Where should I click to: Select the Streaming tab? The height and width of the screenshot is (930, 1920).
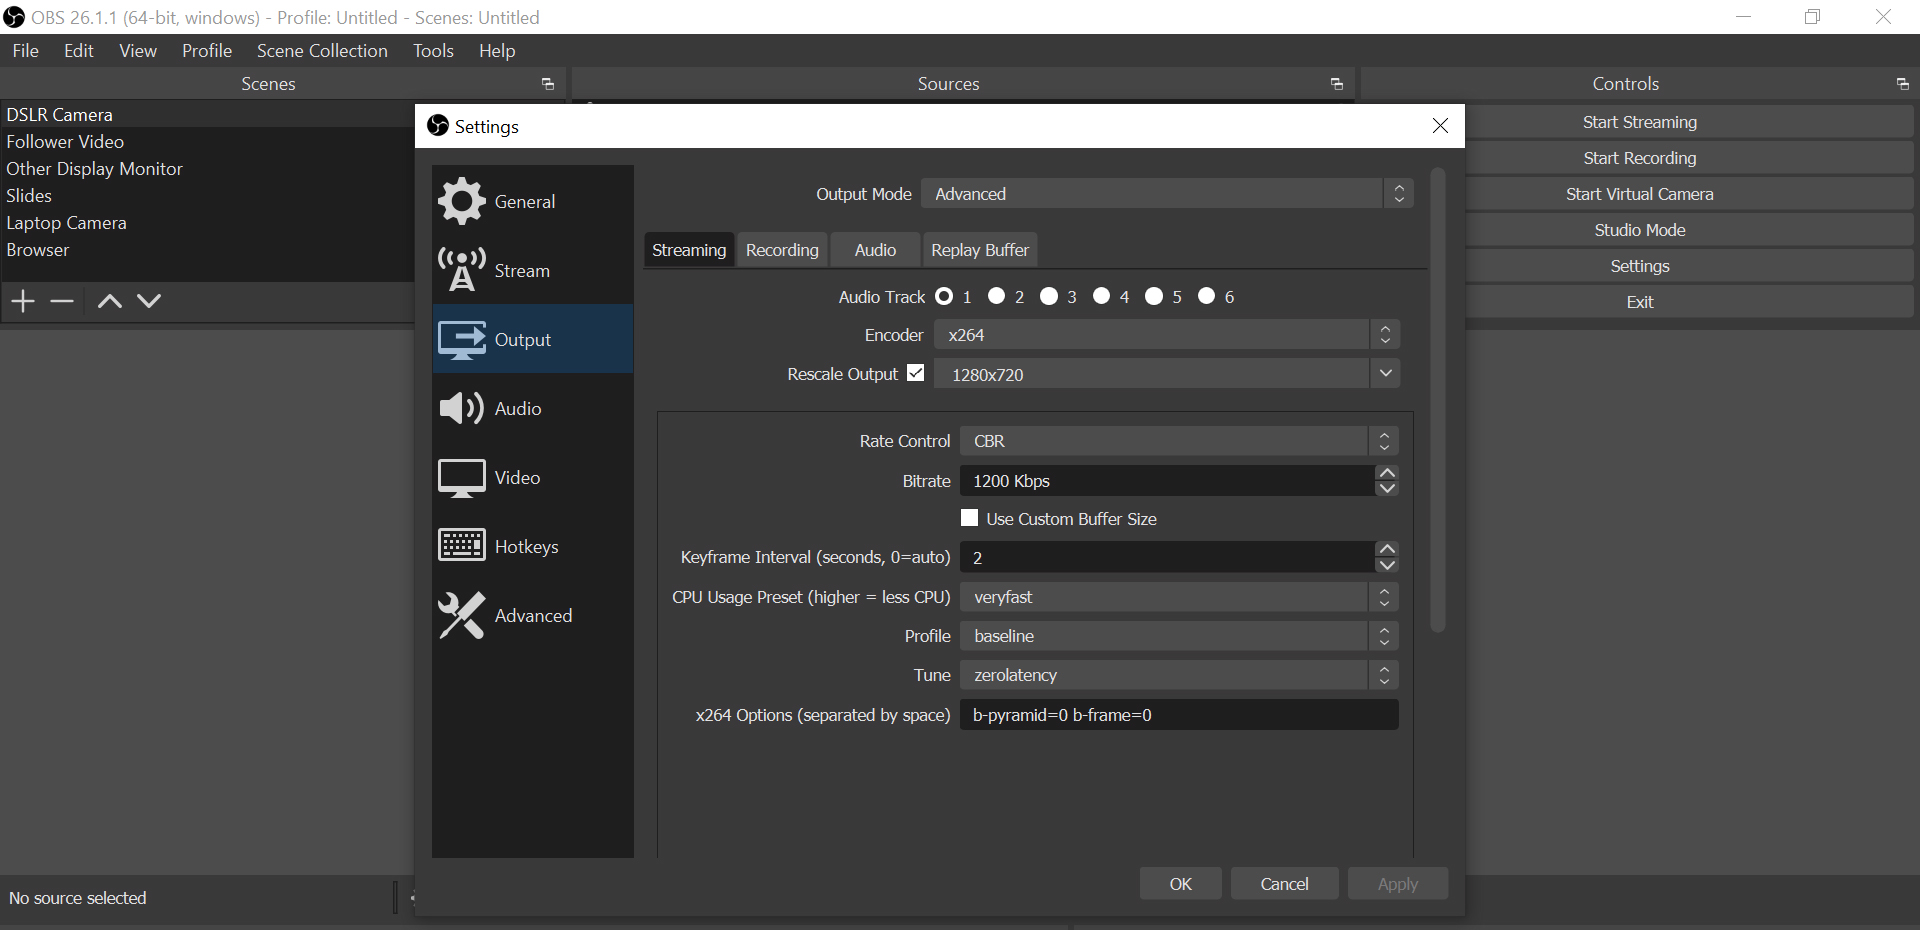click(x=689, y=250)
